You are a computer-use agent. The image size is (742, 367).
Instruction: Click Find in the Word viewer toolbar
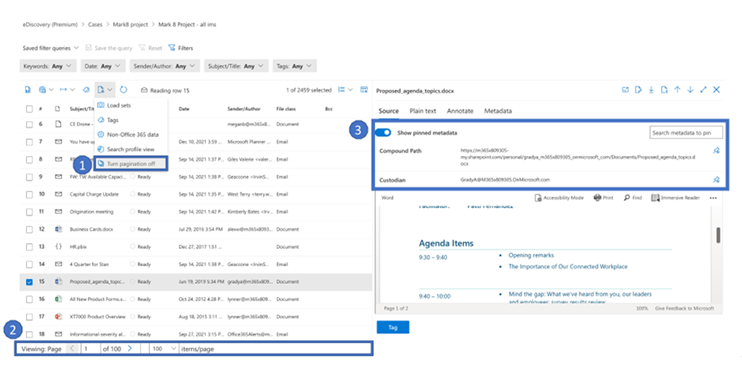coord(633,198)
